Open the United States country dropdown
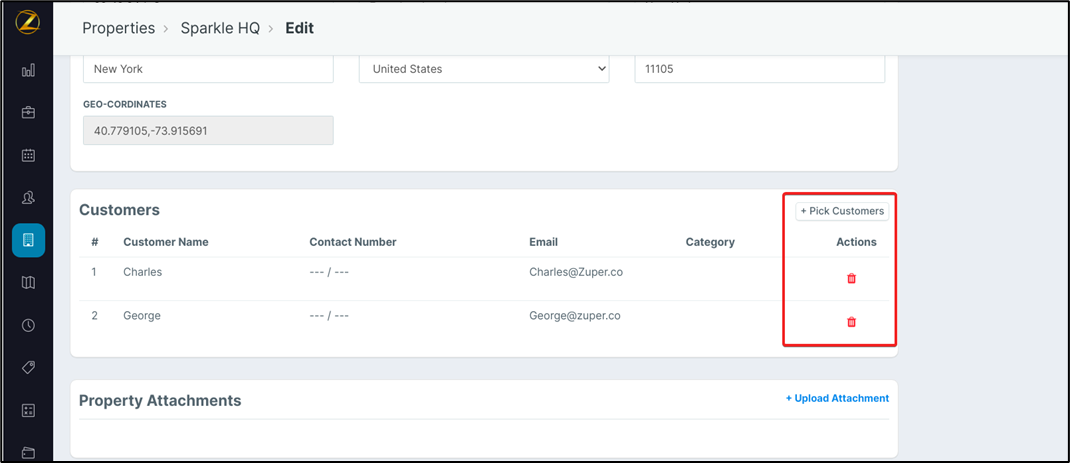 pyautogui.click(x=484, y=69)
